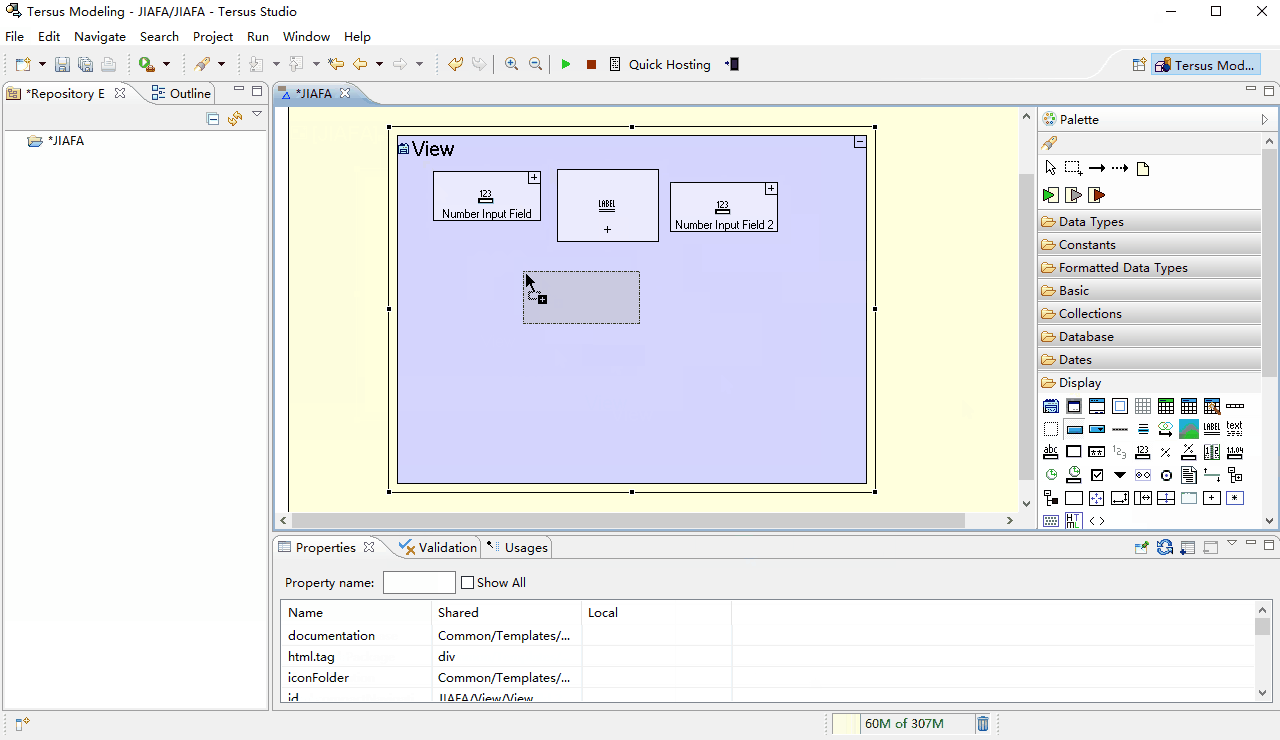Expand the Constants palette drawer

coord(1149,244)
